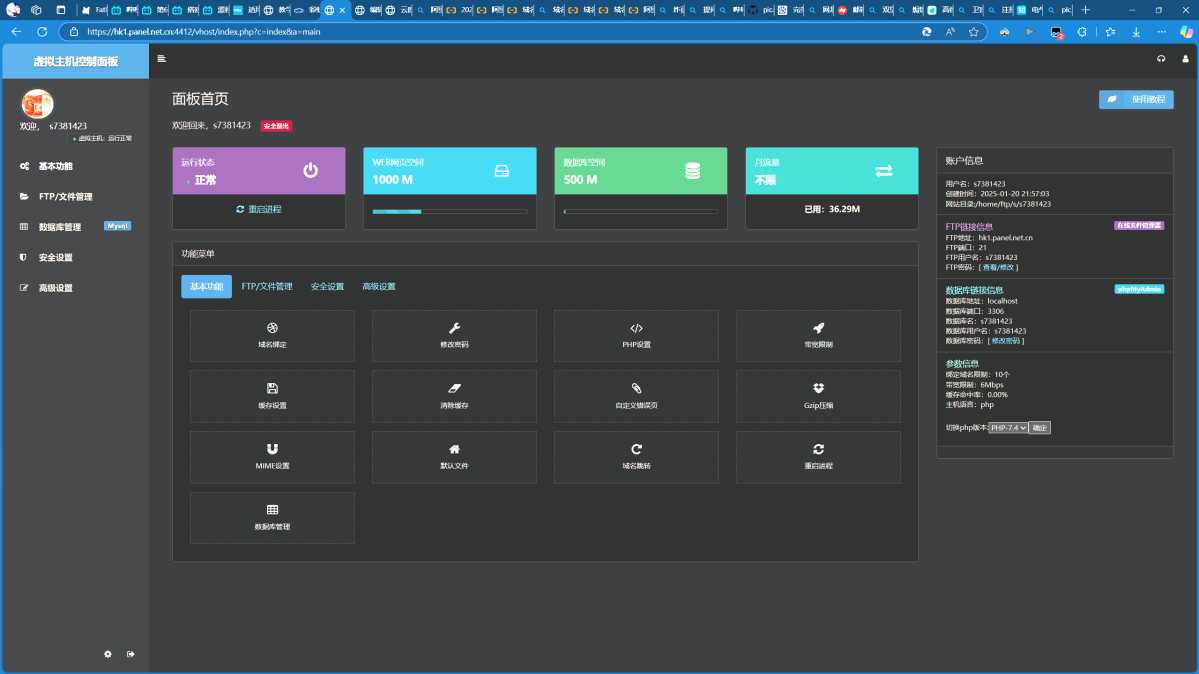This screenshot has width=1199, height=674.
Task: Click the phpMyAdmin badge link
Action: pos(1139,289)
